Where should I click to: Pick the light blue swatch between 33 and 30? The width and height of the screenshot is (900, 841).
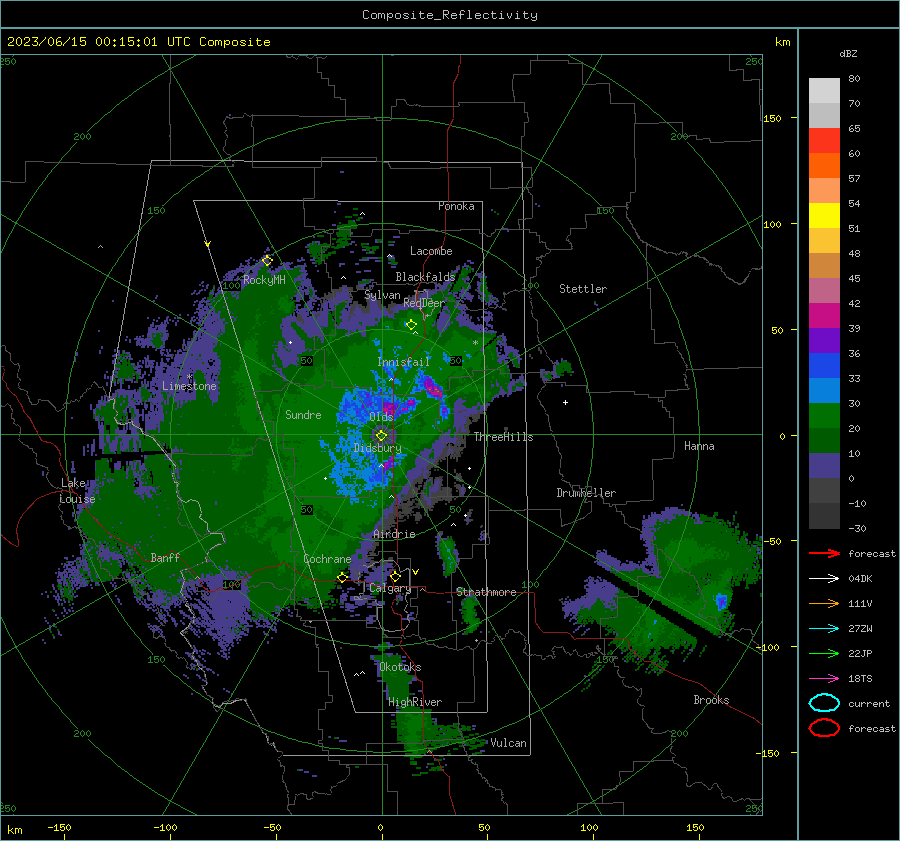point(824,390)
